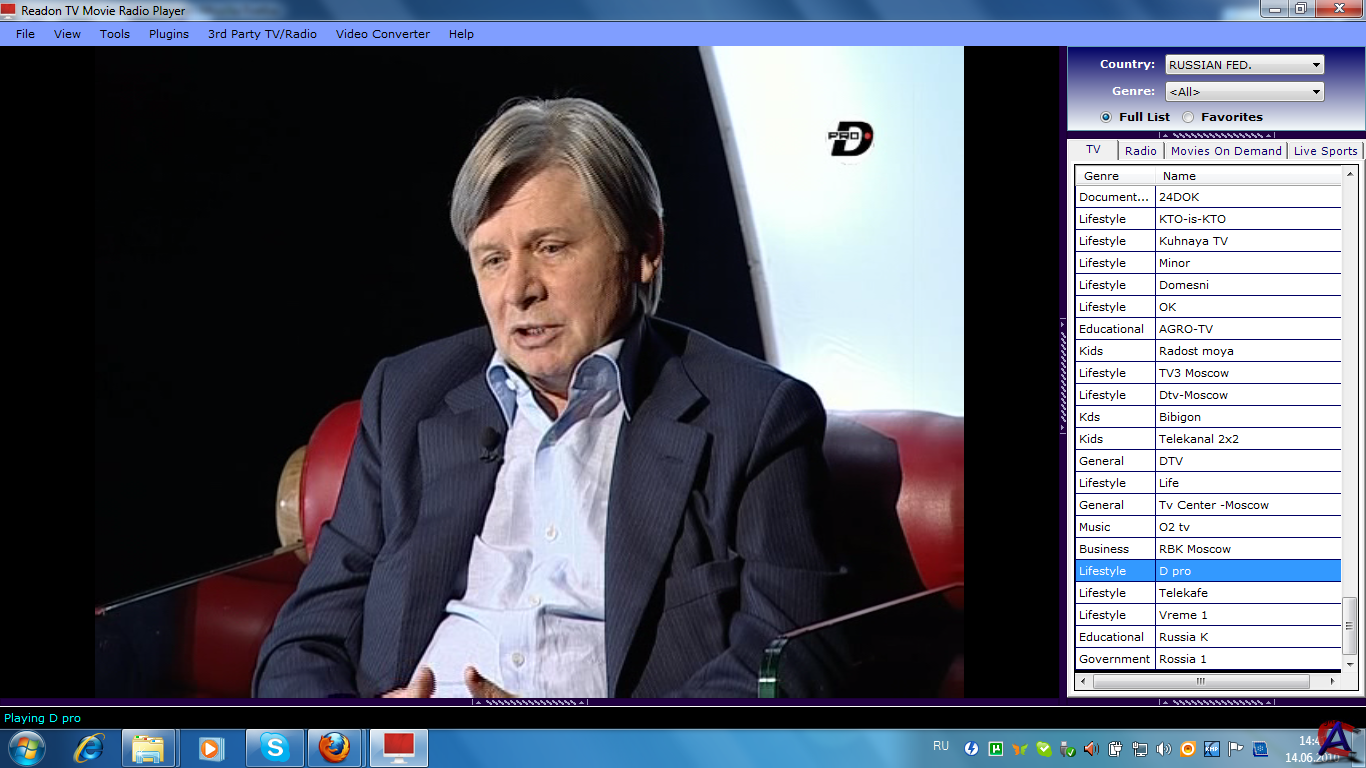The height and width of the screenshot is (768, 1366).
Task: Open Skype from the taskbar
Action: coord(273,748)
